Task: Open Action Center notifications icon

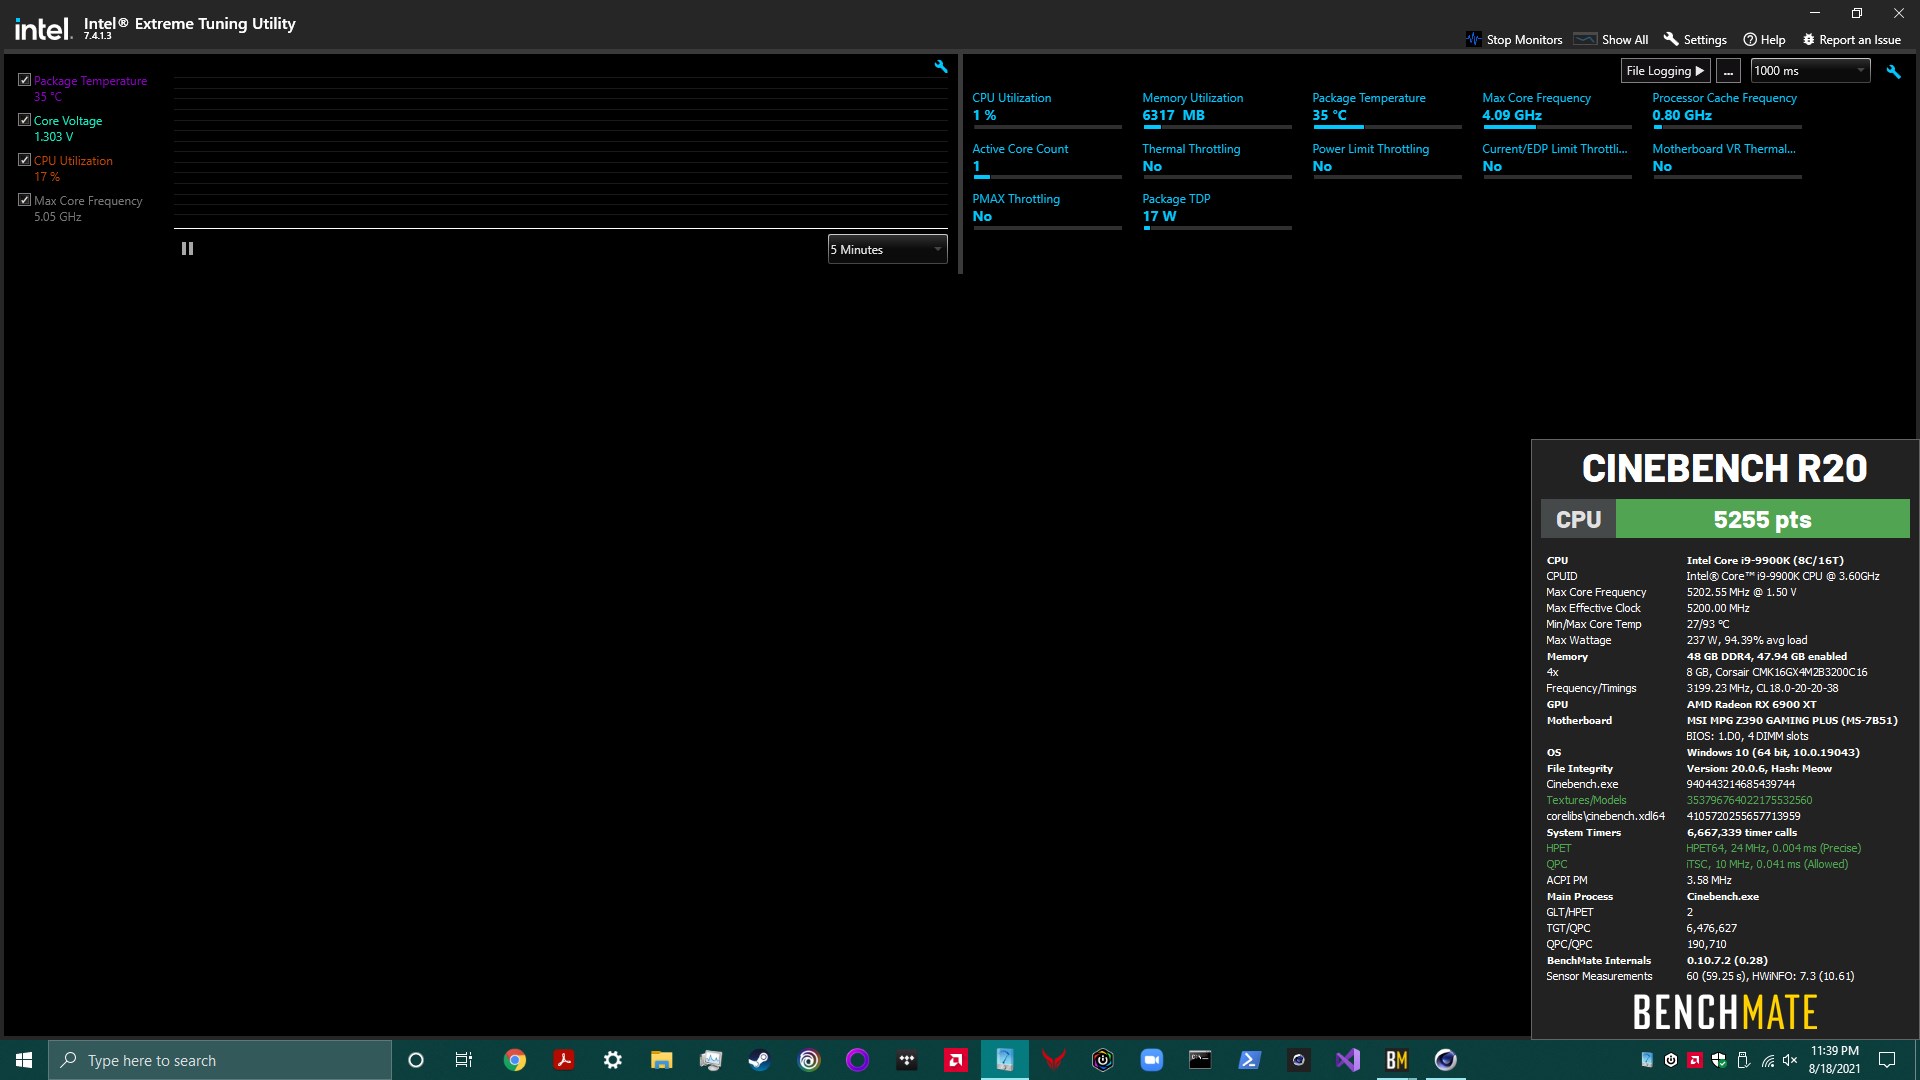Action: [1887, 1060]
